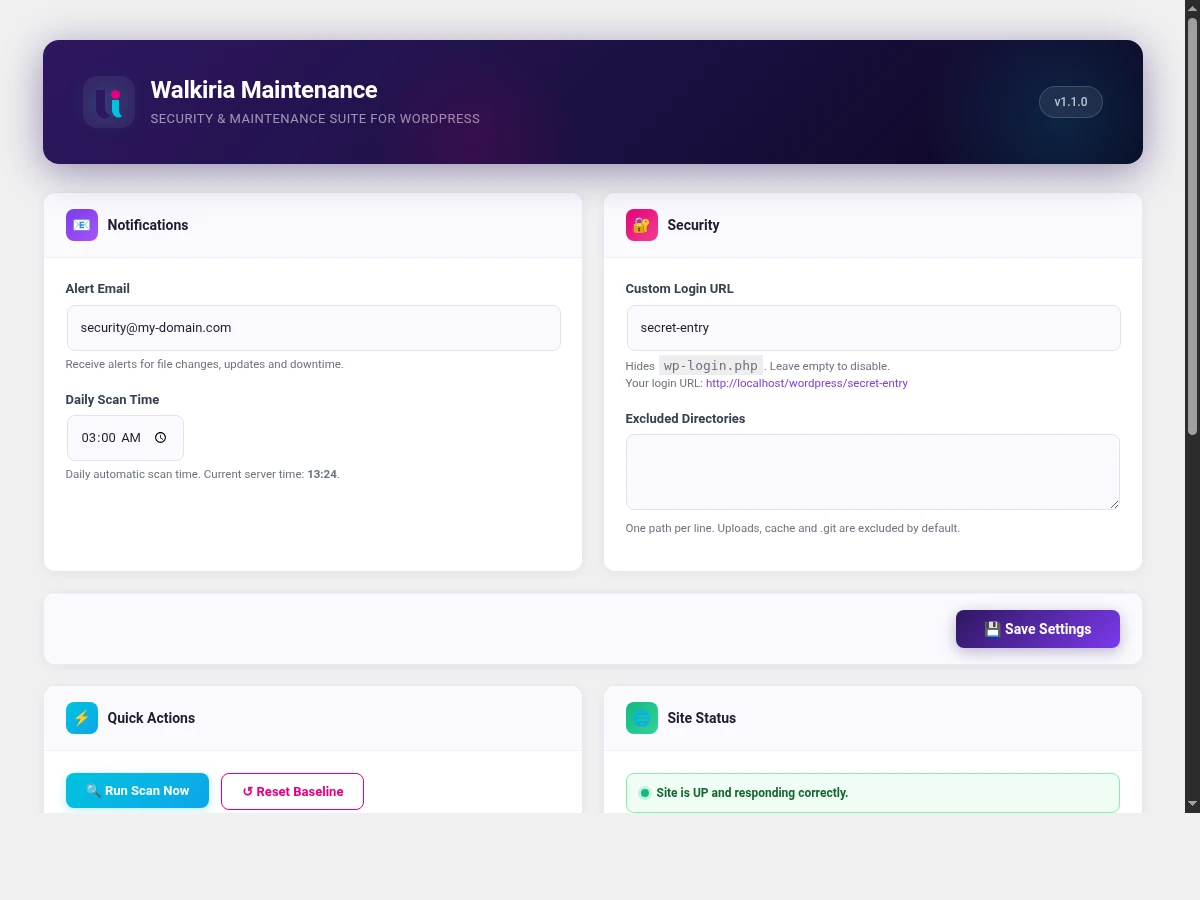
Task: Click the Site Status globe icon
Action: (642, 718)
